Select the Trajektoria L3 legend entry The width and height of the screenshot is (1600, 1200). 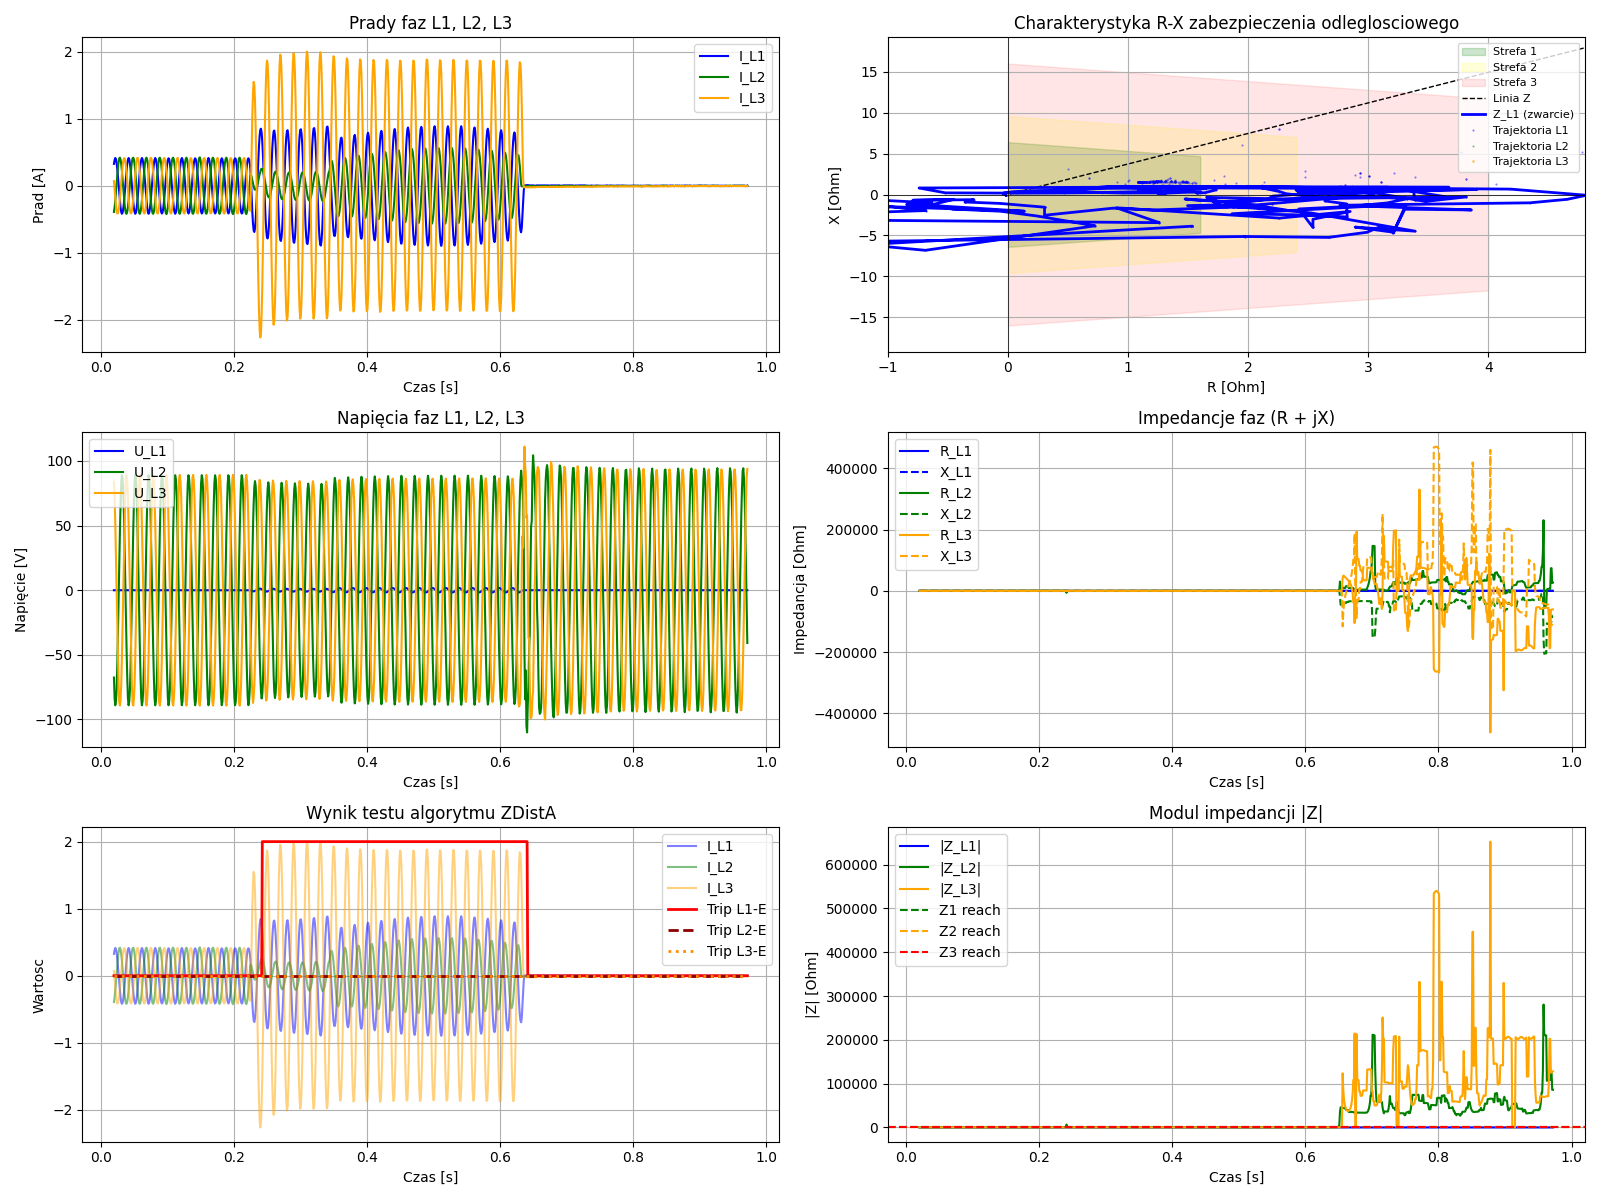coord(1530,161)
